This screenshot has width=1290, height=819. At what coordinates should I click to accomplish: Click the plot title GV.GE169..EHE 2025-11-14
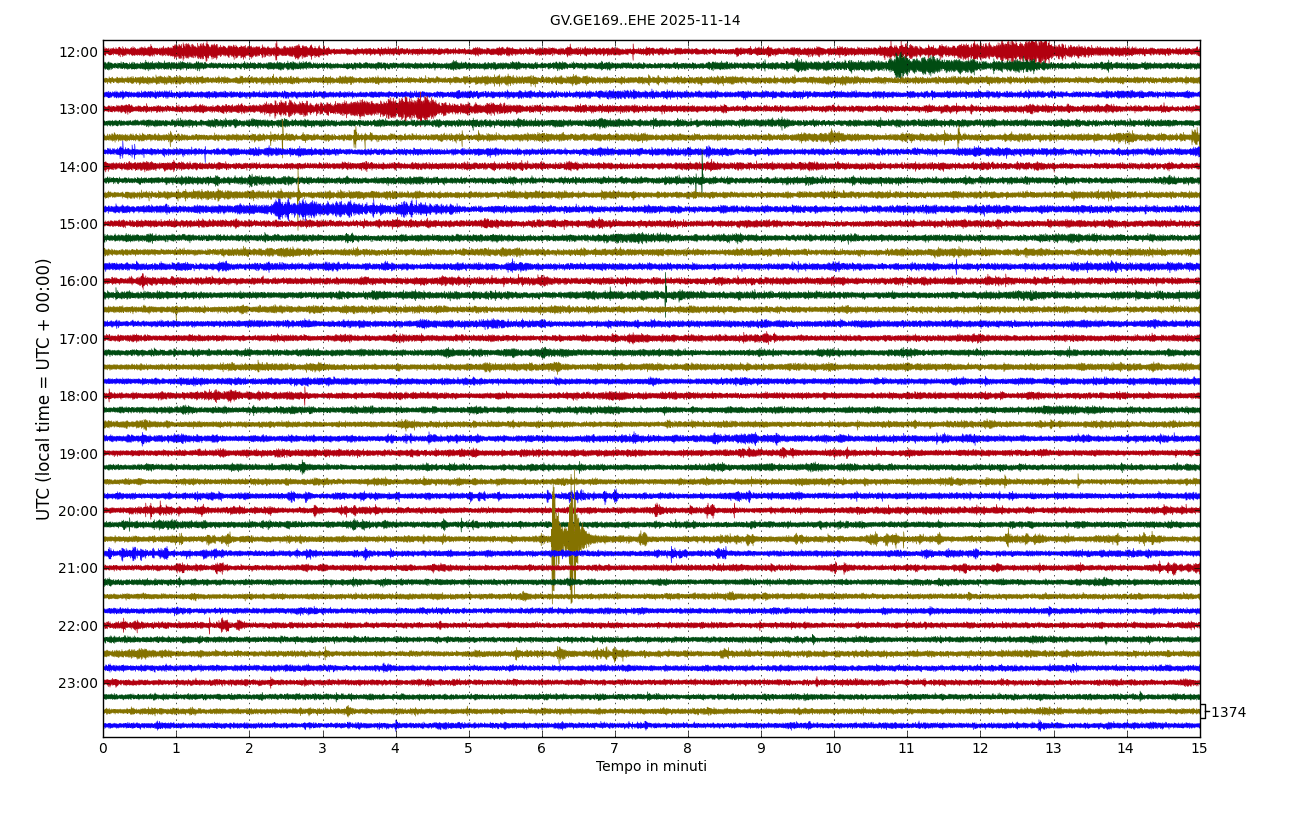point(645,21)
